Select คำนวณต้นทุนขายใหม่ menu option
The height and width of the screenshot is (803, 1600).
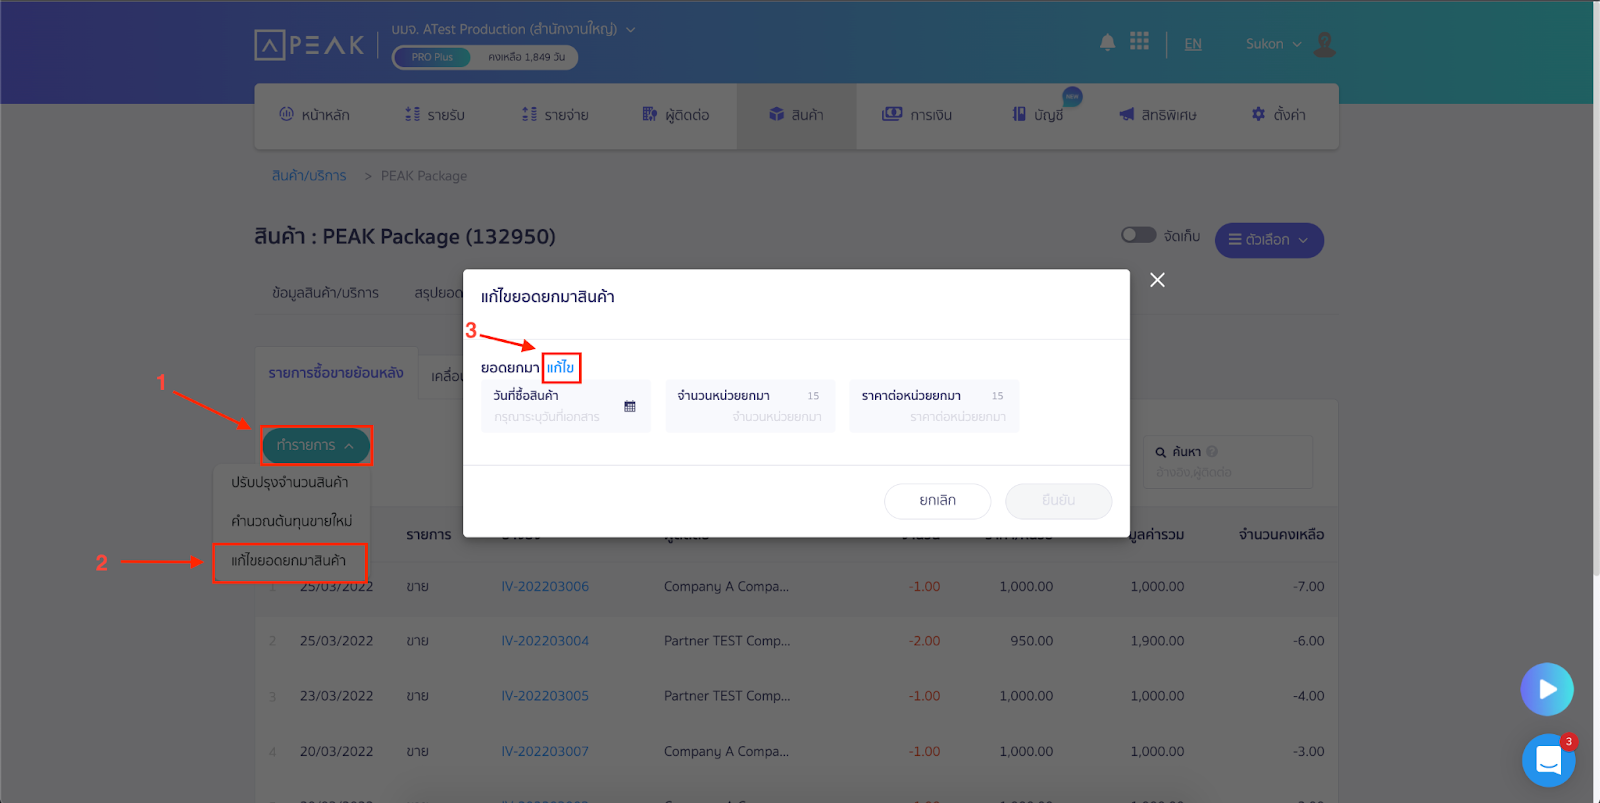pyautogui.click(x=291, y=521)
